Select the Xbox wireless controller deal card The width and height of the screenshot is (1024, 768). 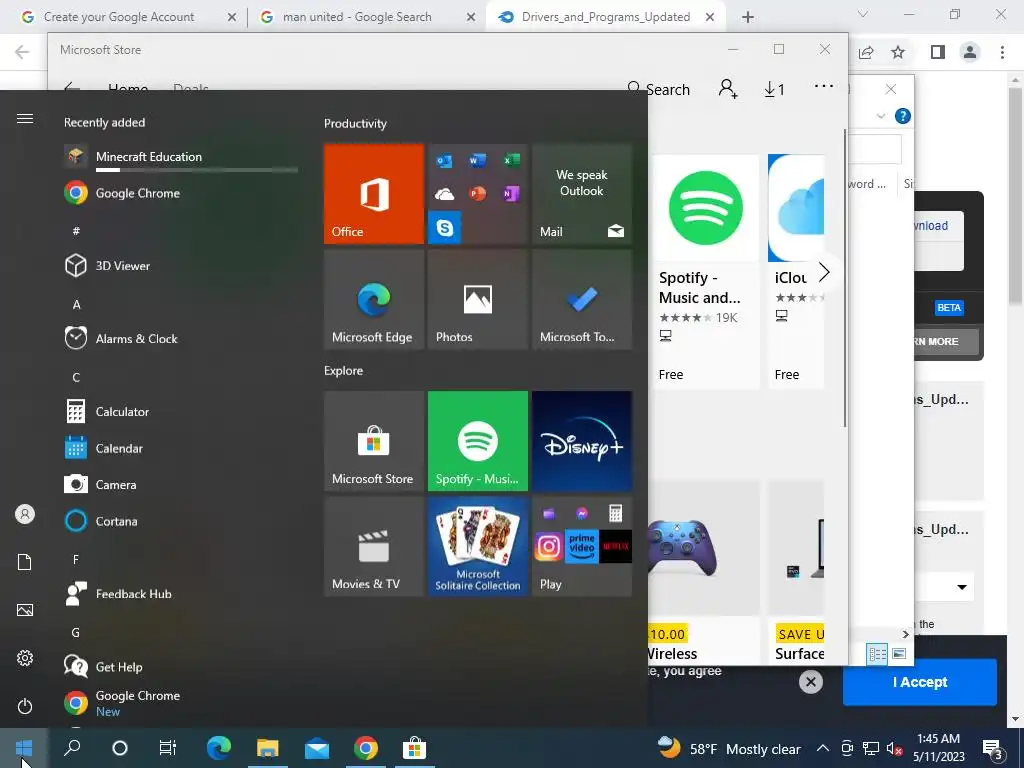coord(704,573)
